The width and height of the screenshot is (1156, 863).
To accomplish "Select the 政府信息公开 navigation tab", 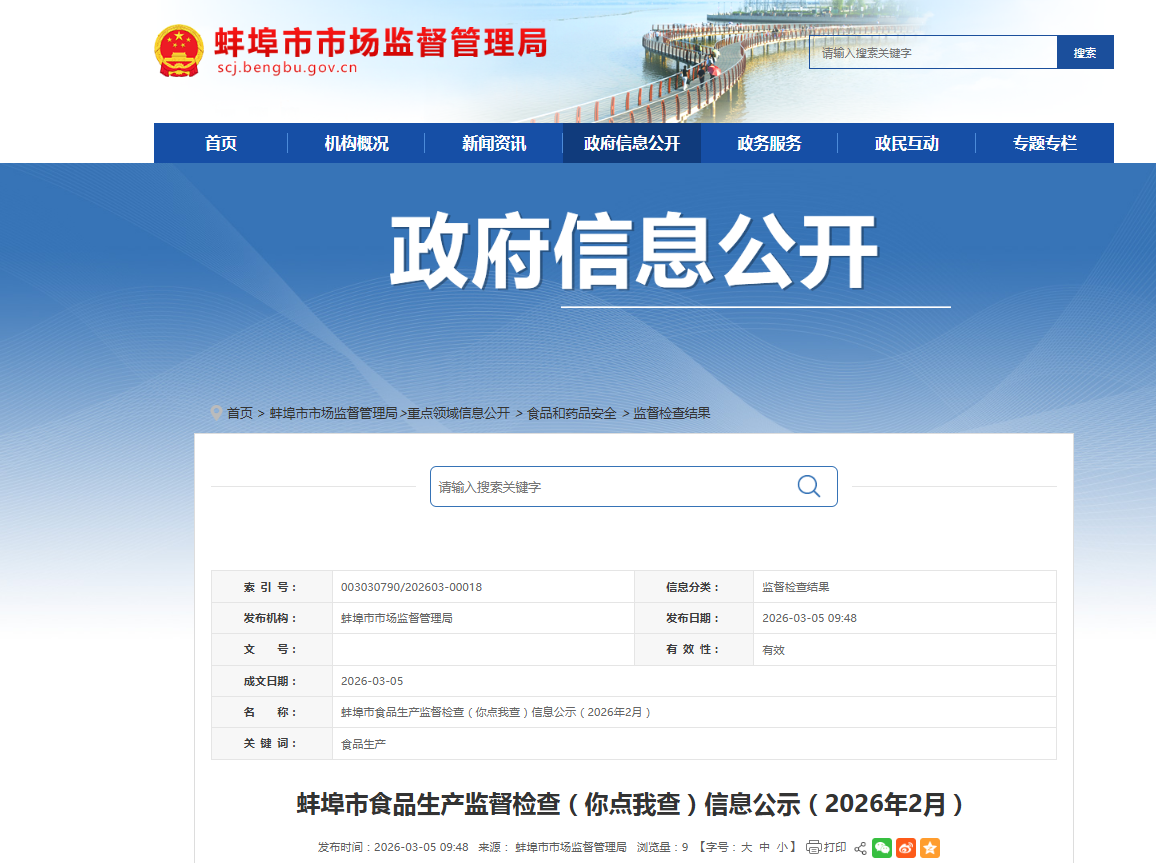I will point(632,143).
